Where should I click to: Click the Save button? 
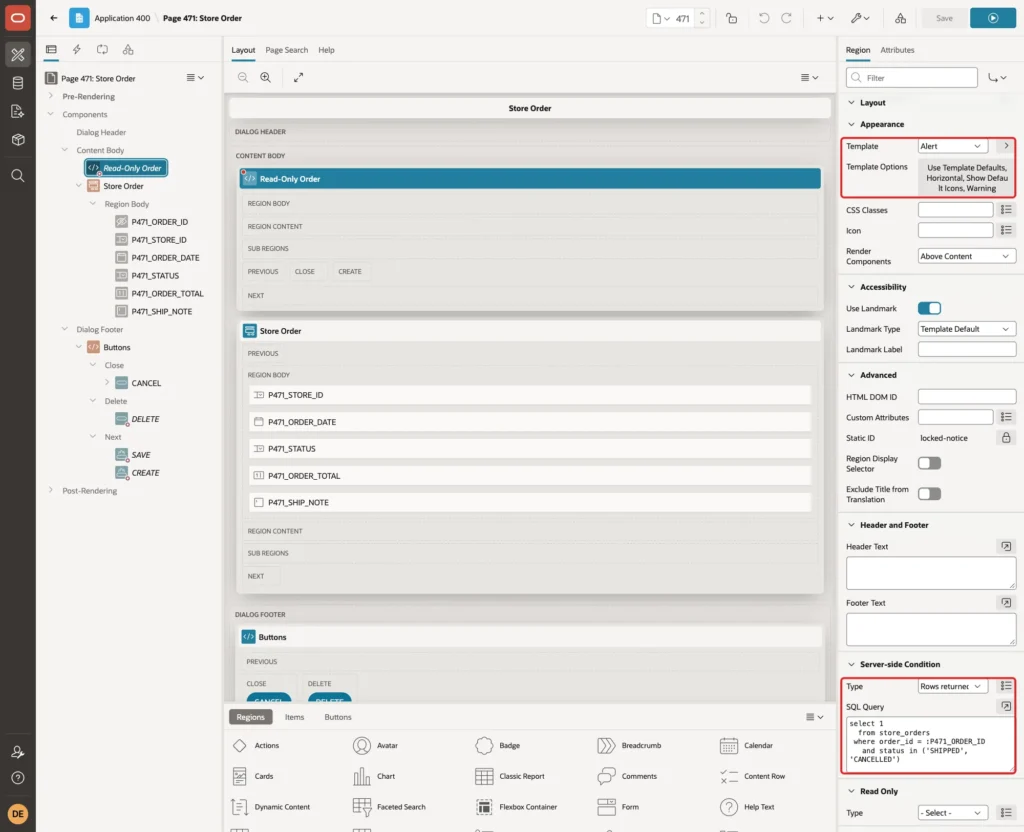[x=944, y=18]
